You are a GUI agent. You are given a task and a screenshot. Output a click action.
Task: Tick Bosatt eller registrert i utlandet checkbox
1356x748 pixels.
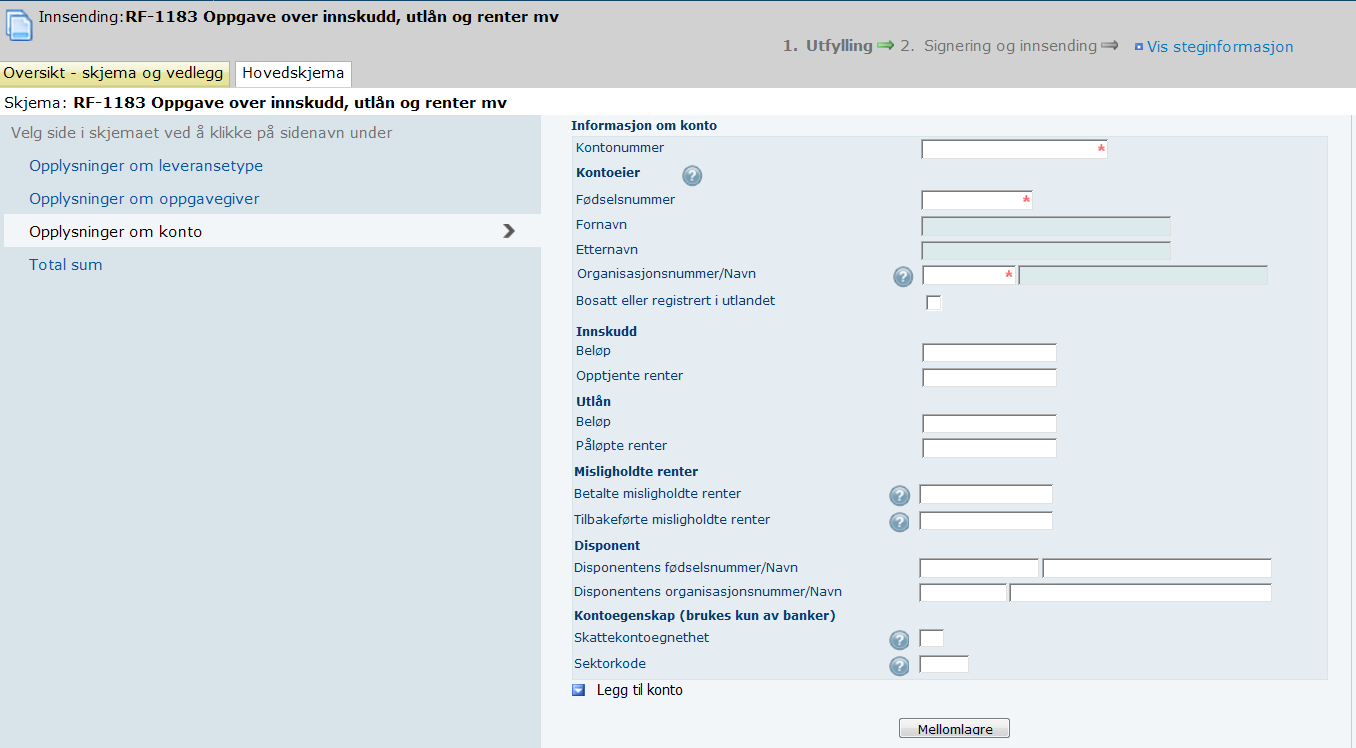pyautogui.click(x=934, y=303)
